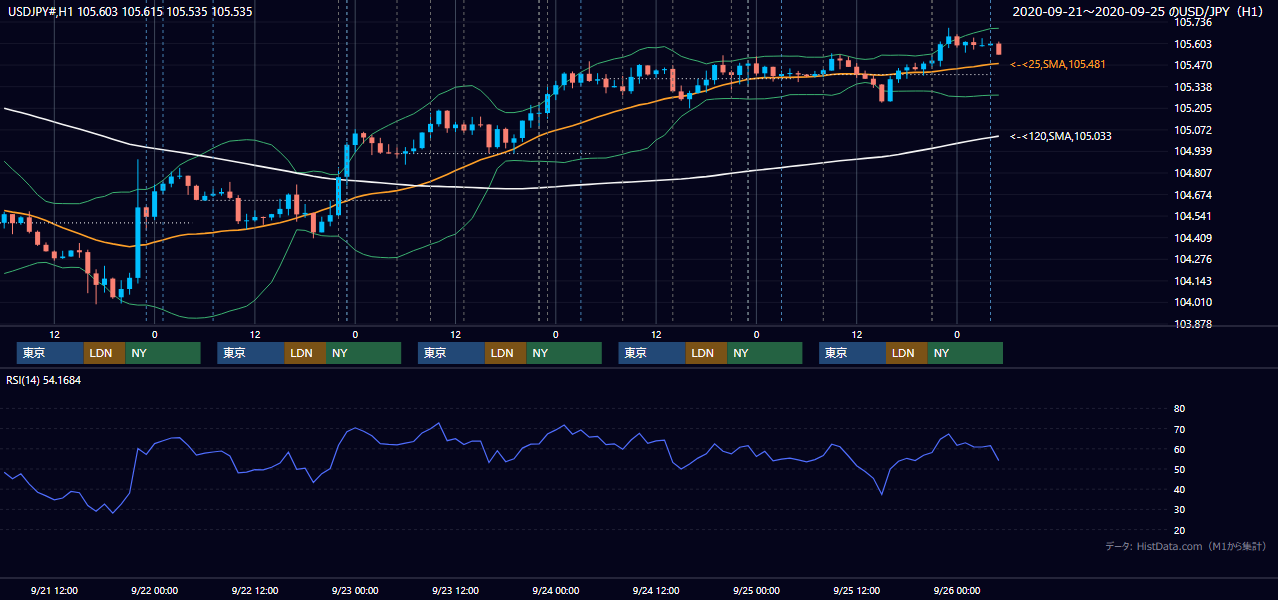
Task: Click the 70 level on RSI axis
Action: (1179, 429)
